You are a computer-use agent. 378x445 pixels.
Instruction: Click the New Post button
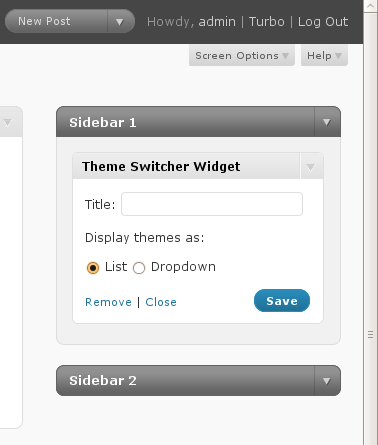[56, 21]
